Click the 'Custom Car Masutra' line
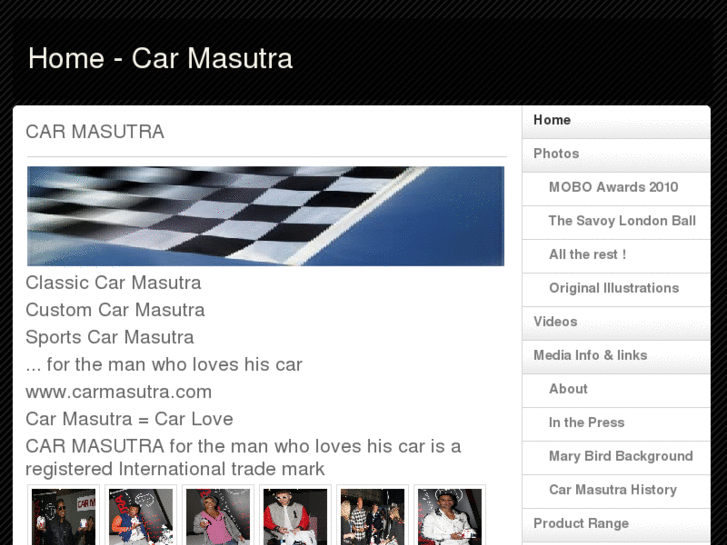Viewport: 727px width, 545px height. click(115, 310)
